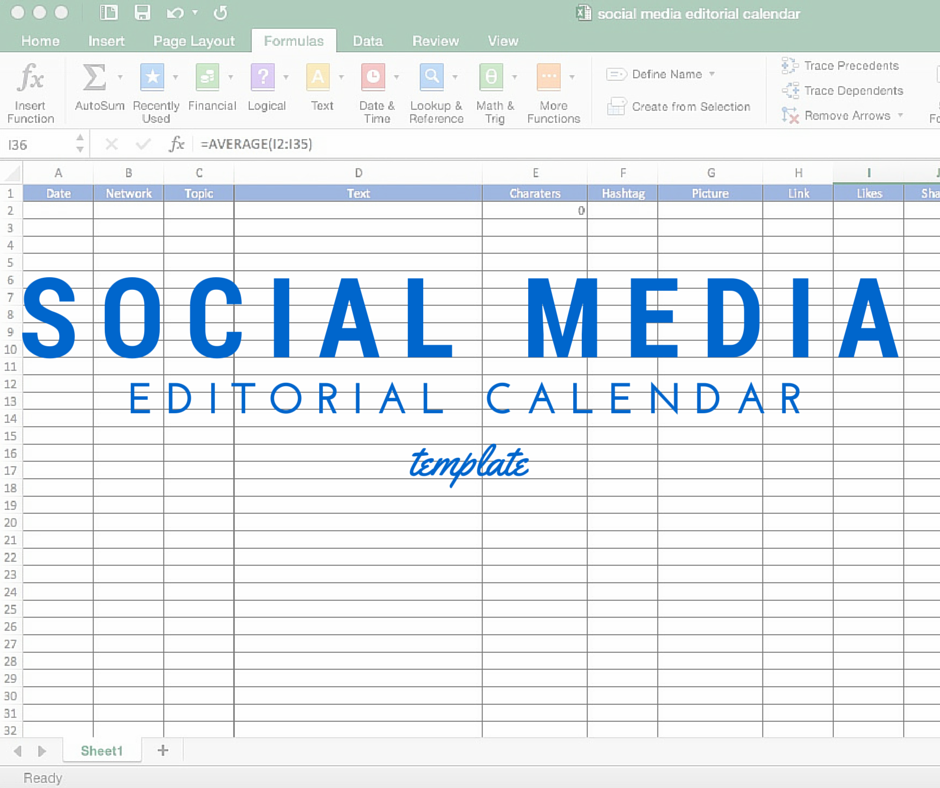Click the AutoSum sigma icon

94,77
